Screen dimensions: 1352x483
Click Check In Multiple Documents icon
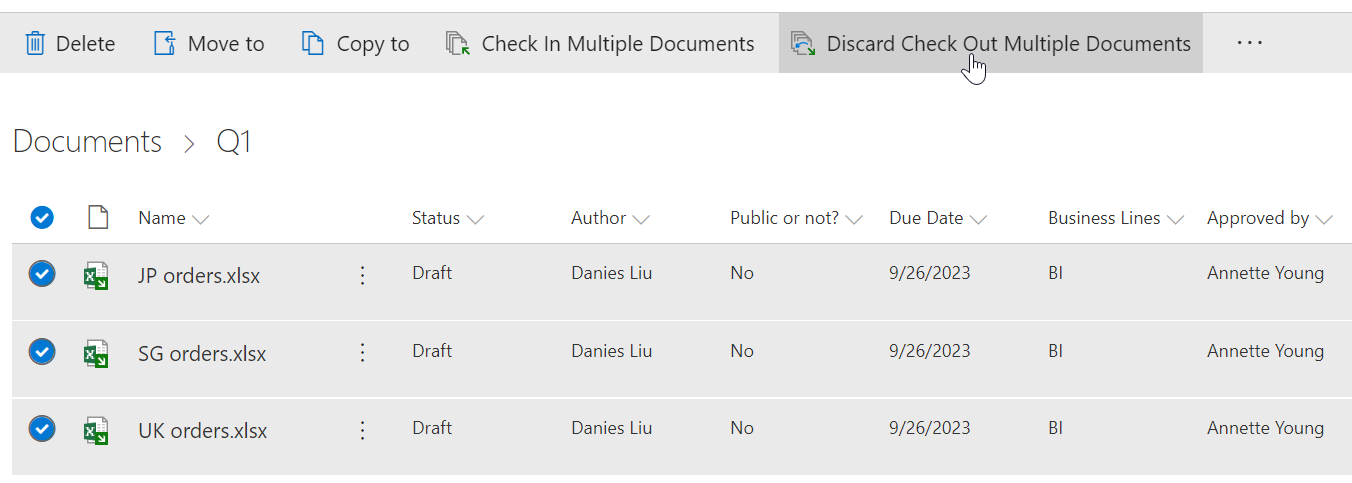[458, 43]
